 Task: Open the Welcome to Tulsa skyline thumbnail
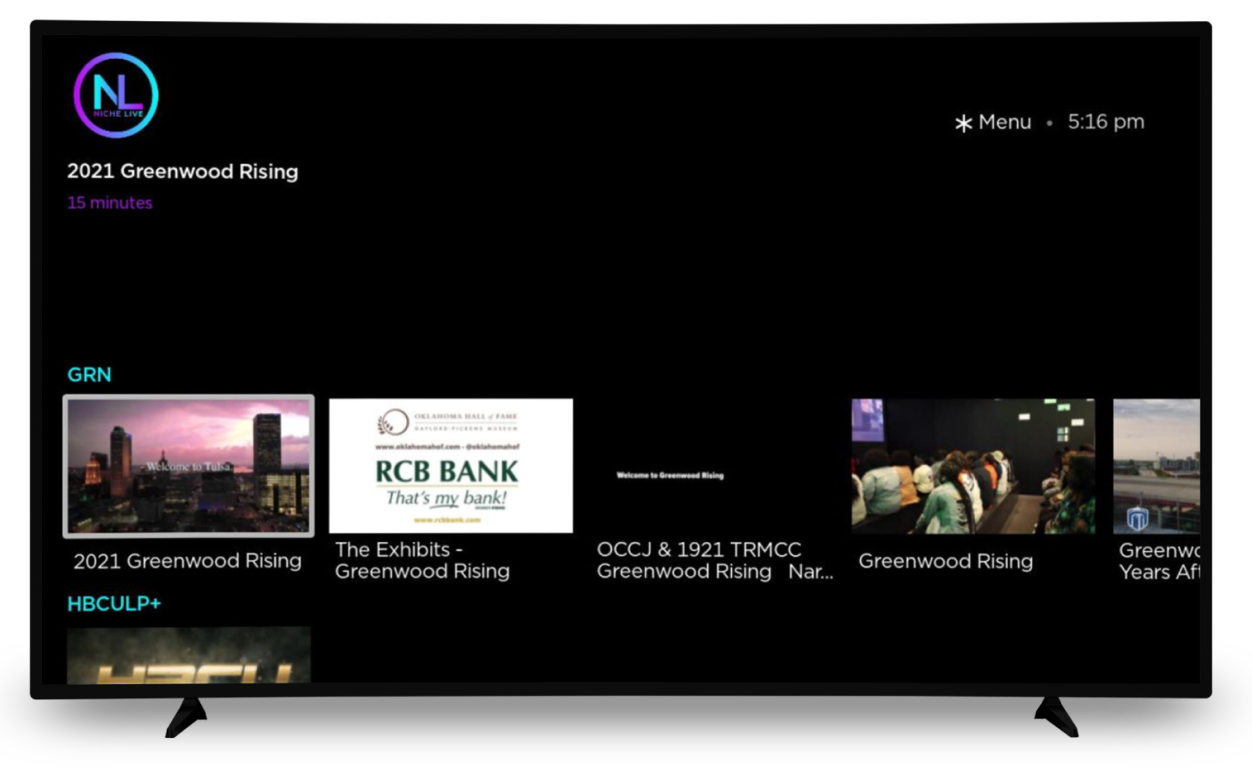[189, 466]
